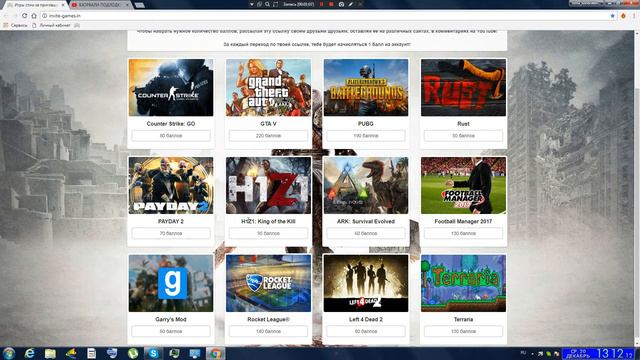Screen dimensions: 640x360
Task: Open File Explorer from the taskbar
Action: [x=50, y=353]
